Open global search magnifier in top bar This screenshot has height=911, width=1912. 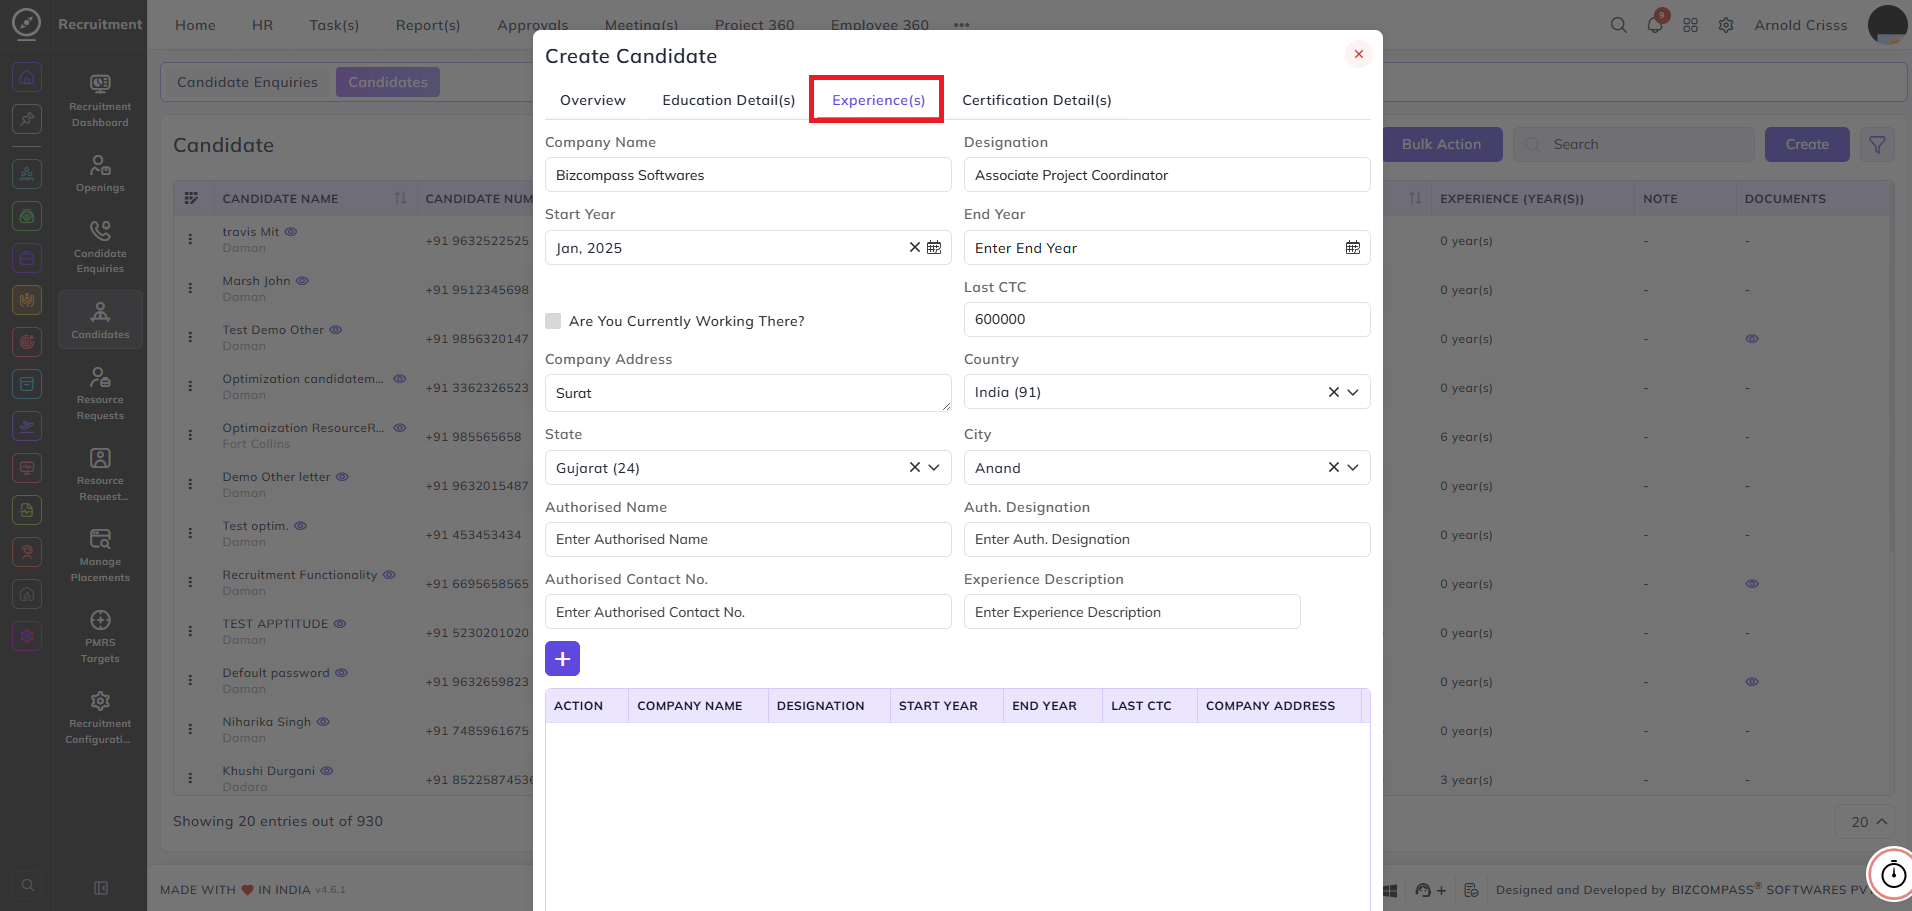pos(1618,25)
